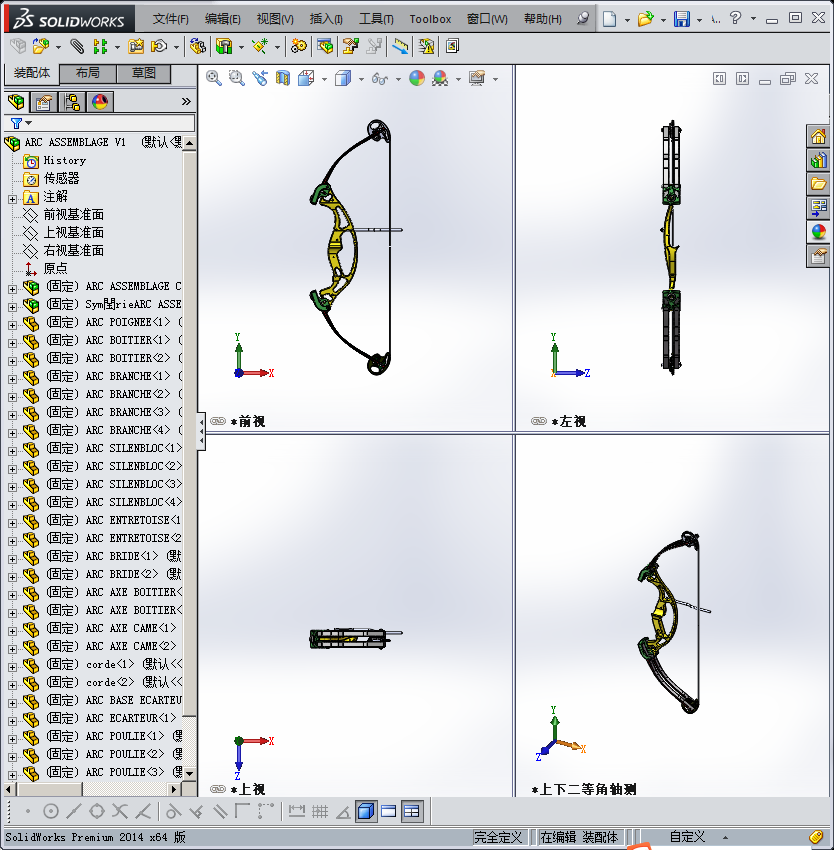Click the Apply Scene icon
Viewport: 834px width, 850px height.
pos(440,79)
